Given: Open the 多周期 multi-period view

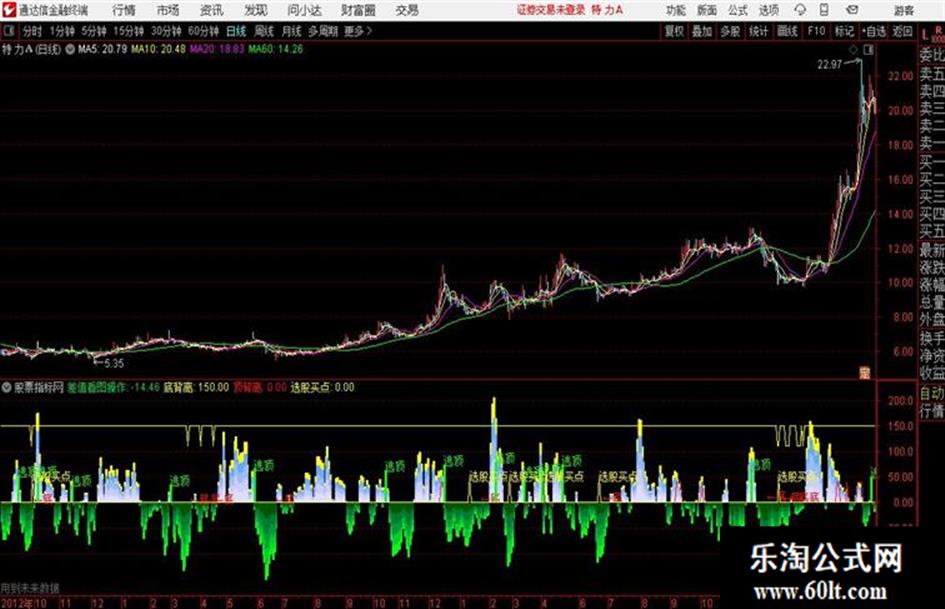Looking at the screenshot, I should 322,31.
